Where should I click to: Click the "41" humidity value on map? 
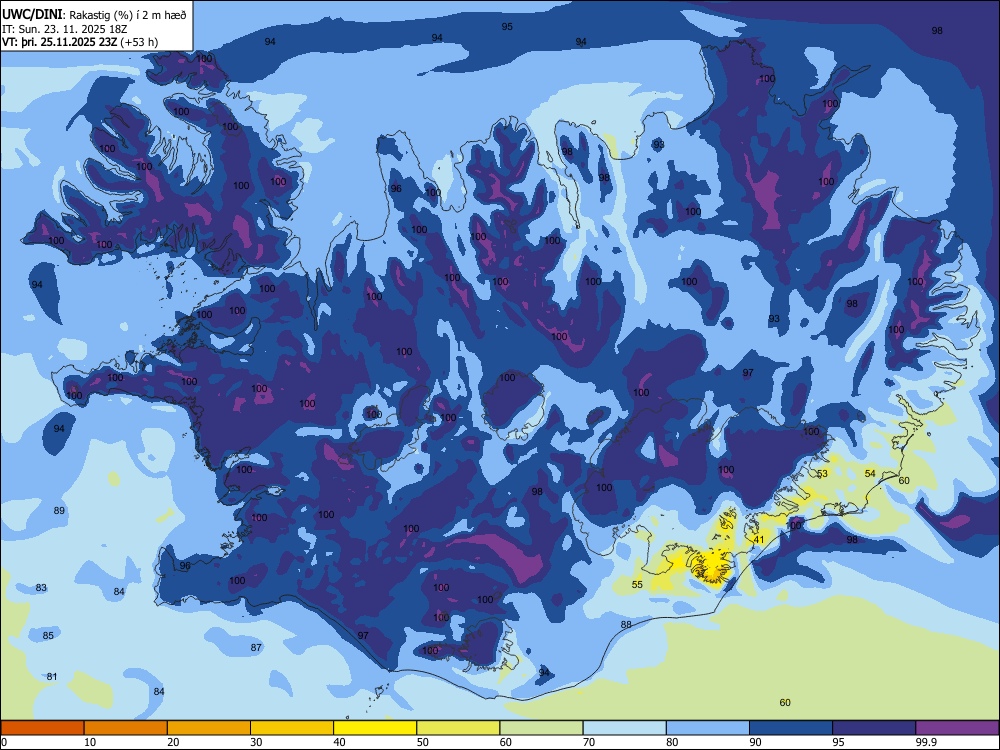coord(759,540)
